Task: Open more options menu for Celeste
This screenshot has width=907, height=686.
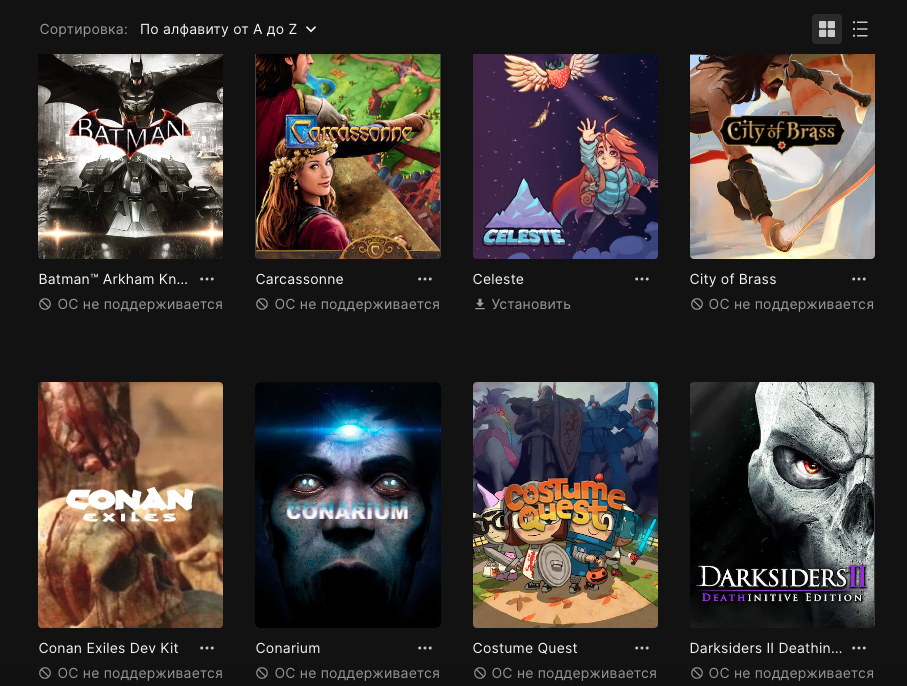Action: (x=641, y=279)
